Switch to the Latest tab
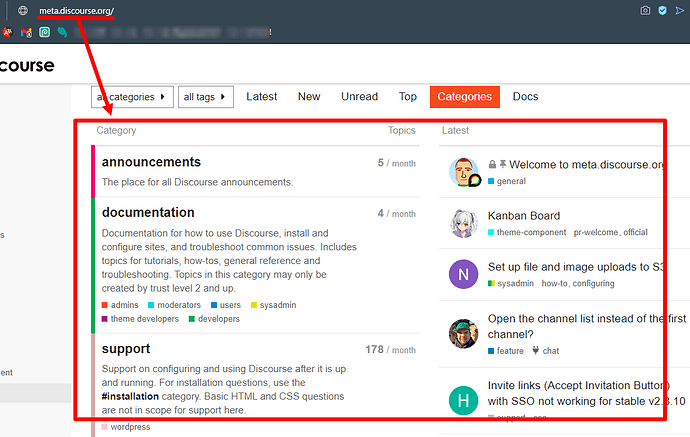This screenshot has height=437, width=690. [x=261, y=96]
